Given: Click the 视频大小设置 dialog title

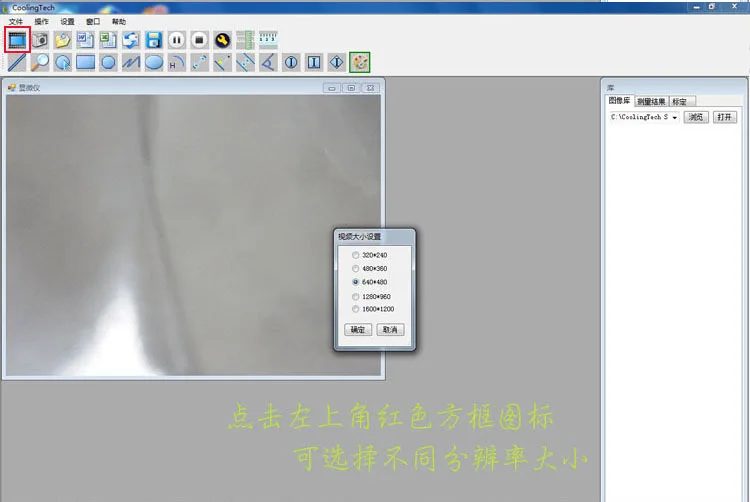Looking at the screenshot, I should pyautogui.click(x=360, y=236).
